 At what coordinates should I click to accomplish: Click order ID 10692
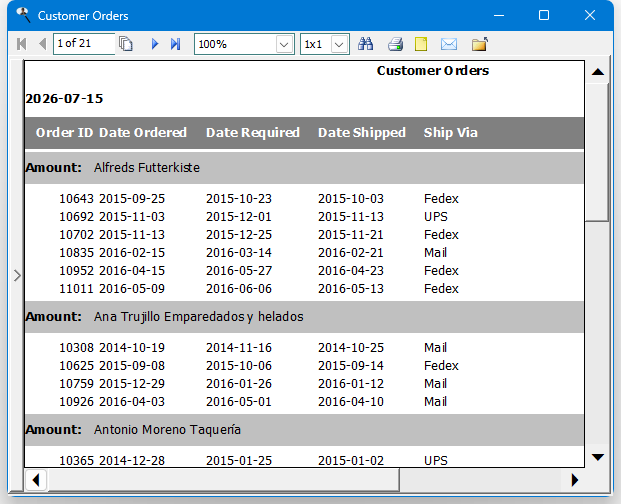76,217
